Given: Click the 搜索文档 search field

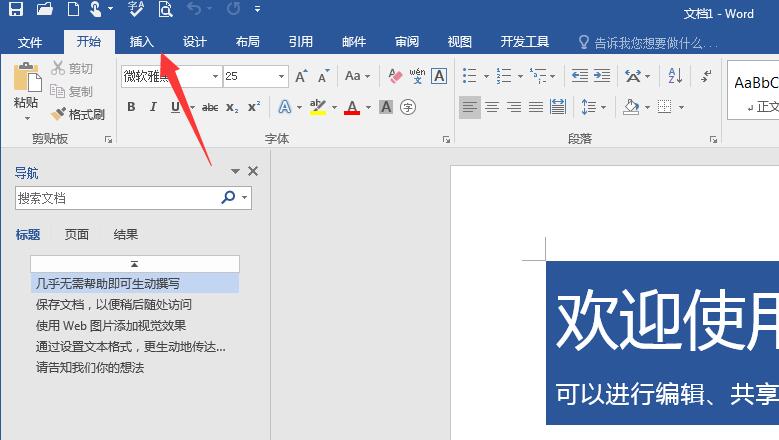Looking at the screenshot, I should [117, 198].
